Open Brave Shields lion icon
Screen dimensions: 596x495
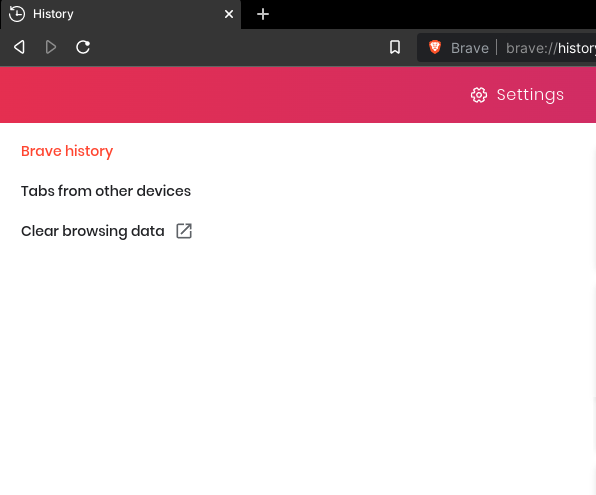pyautogui.click(x=435, y=48)
